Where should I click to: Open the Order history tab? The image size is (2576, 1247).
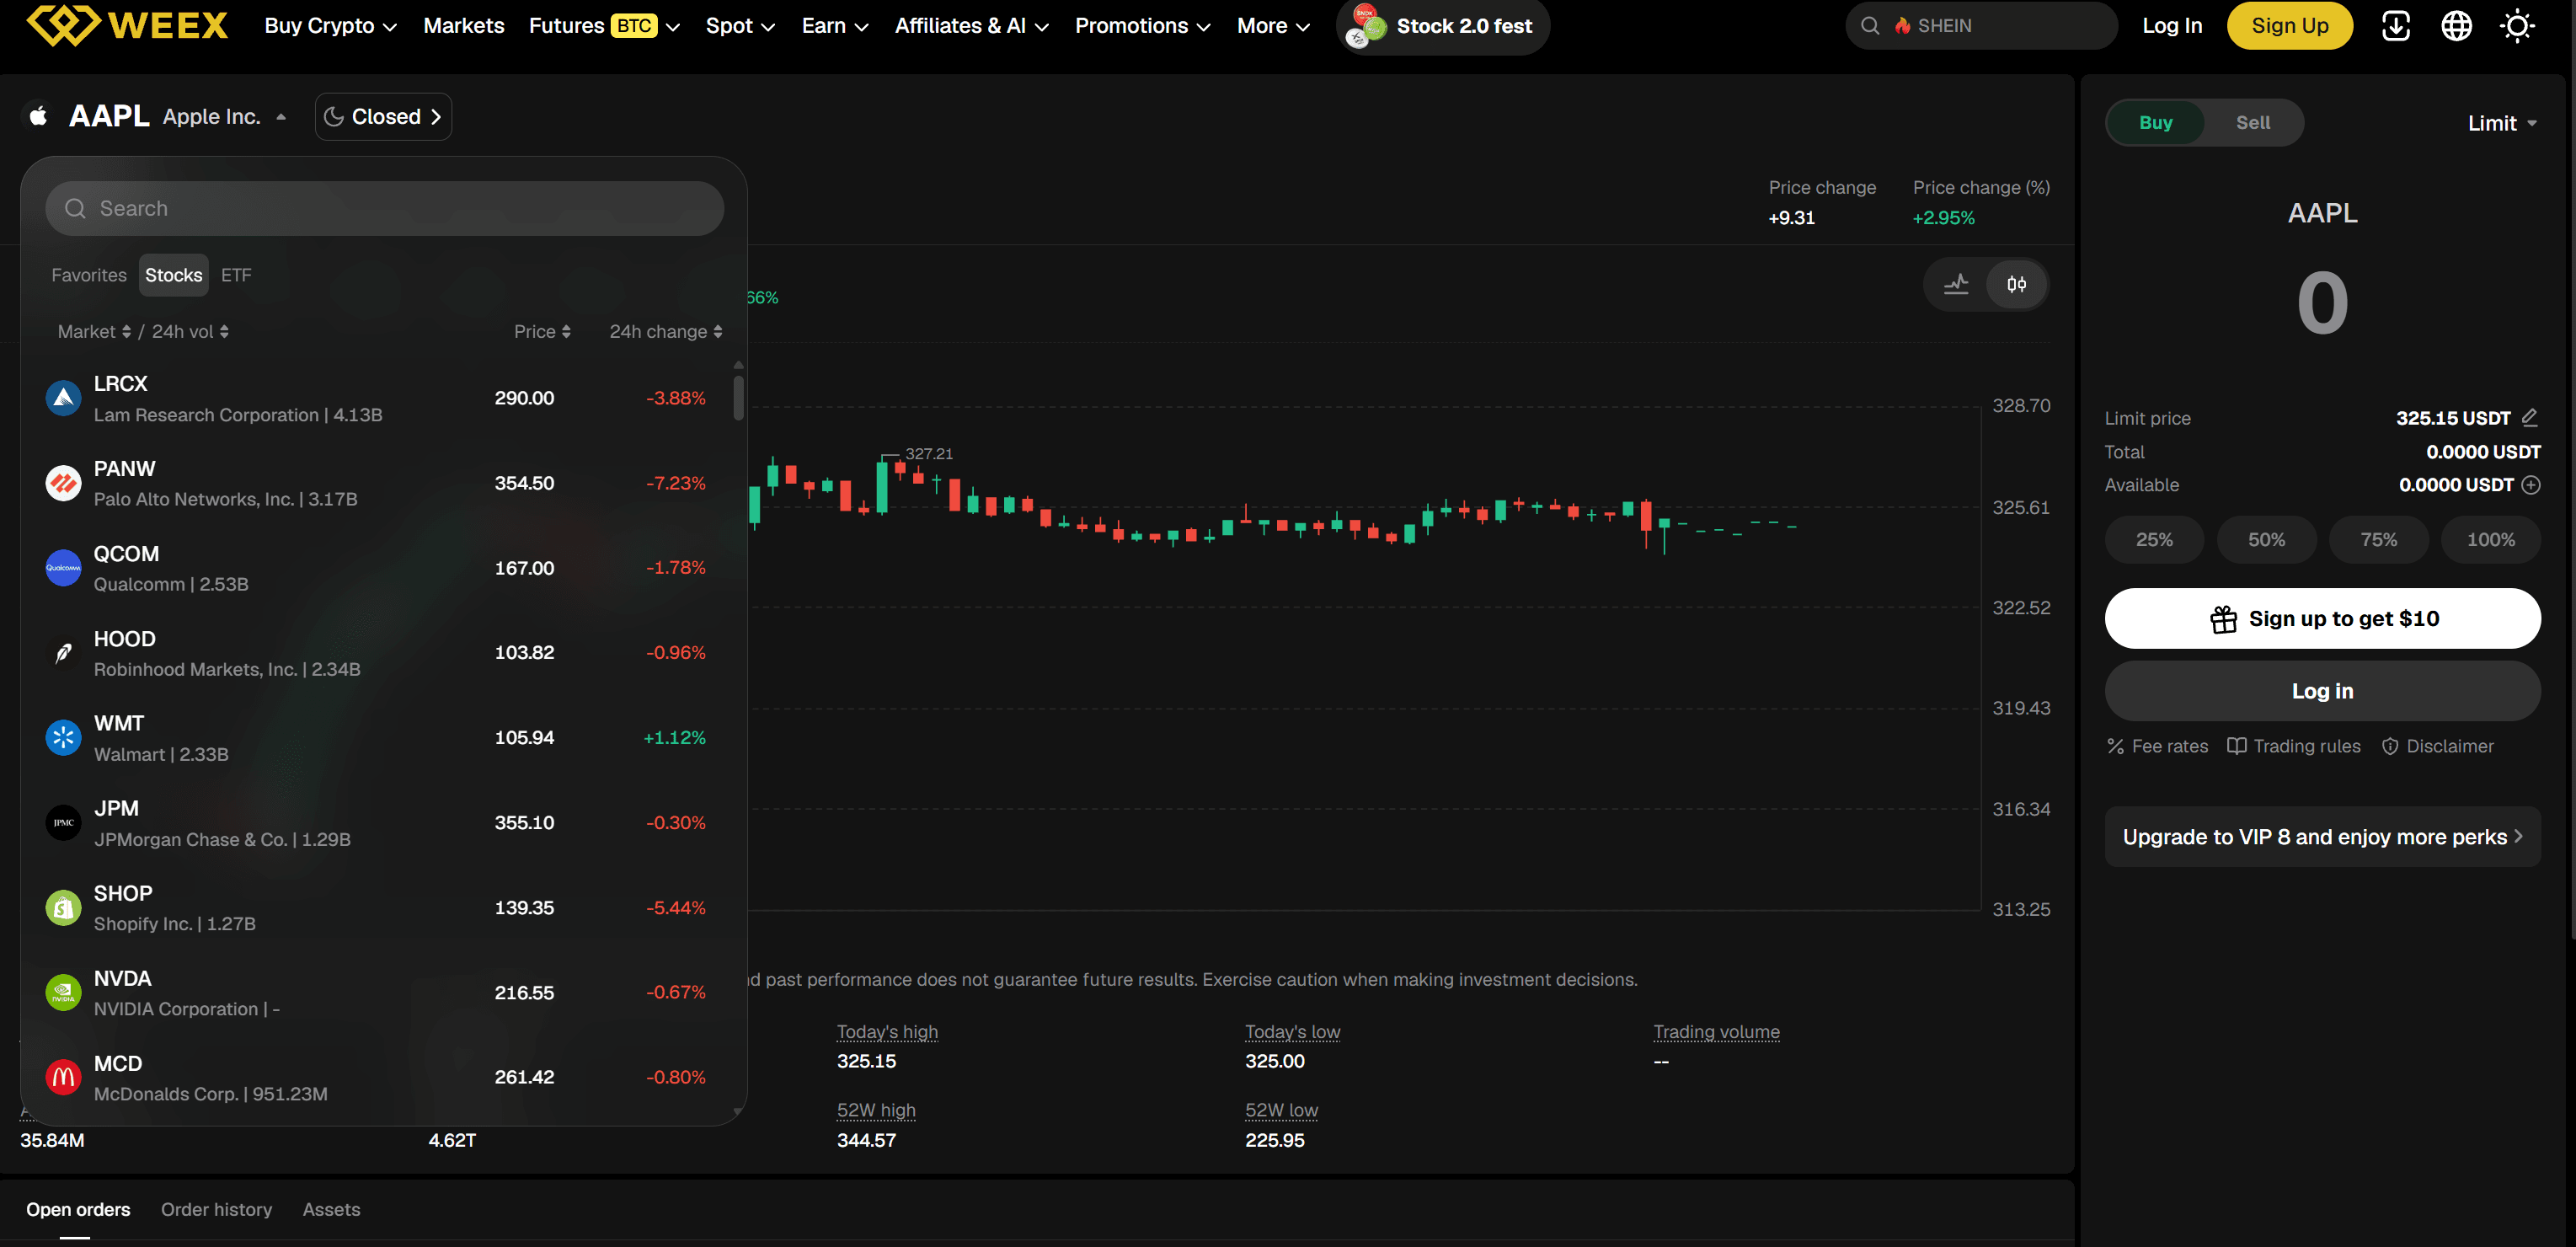[216, 1209]
